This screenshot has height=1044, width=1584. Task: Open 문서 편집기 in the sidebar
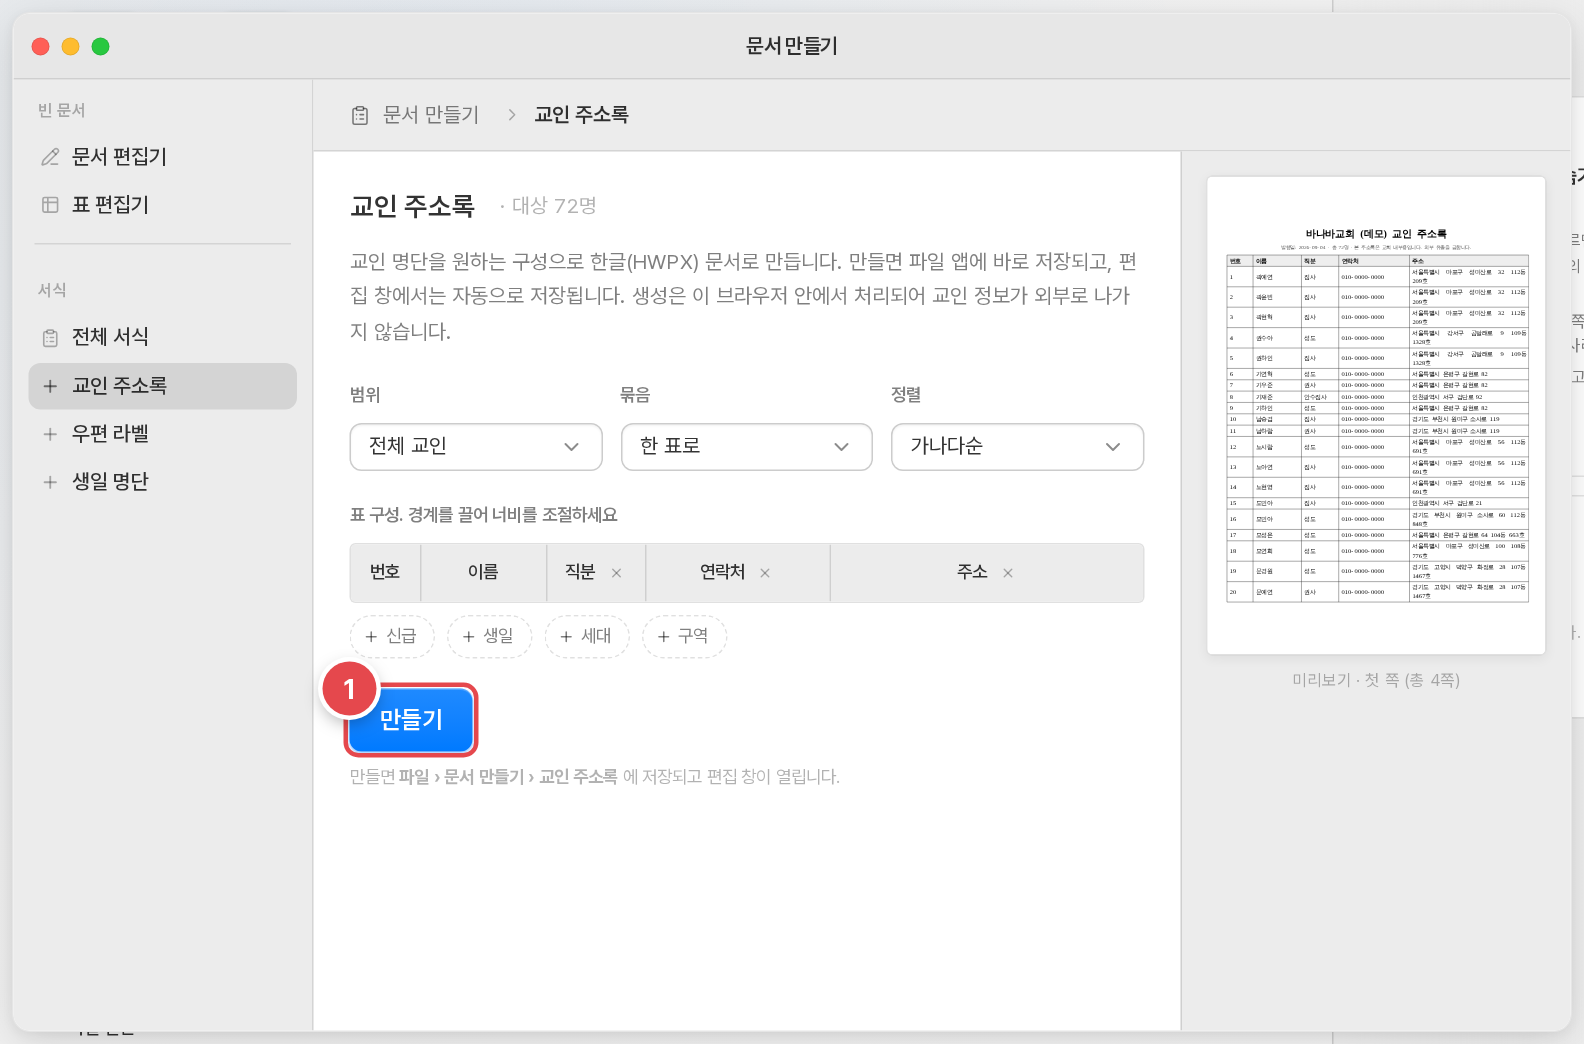click(x=163, y=157)
